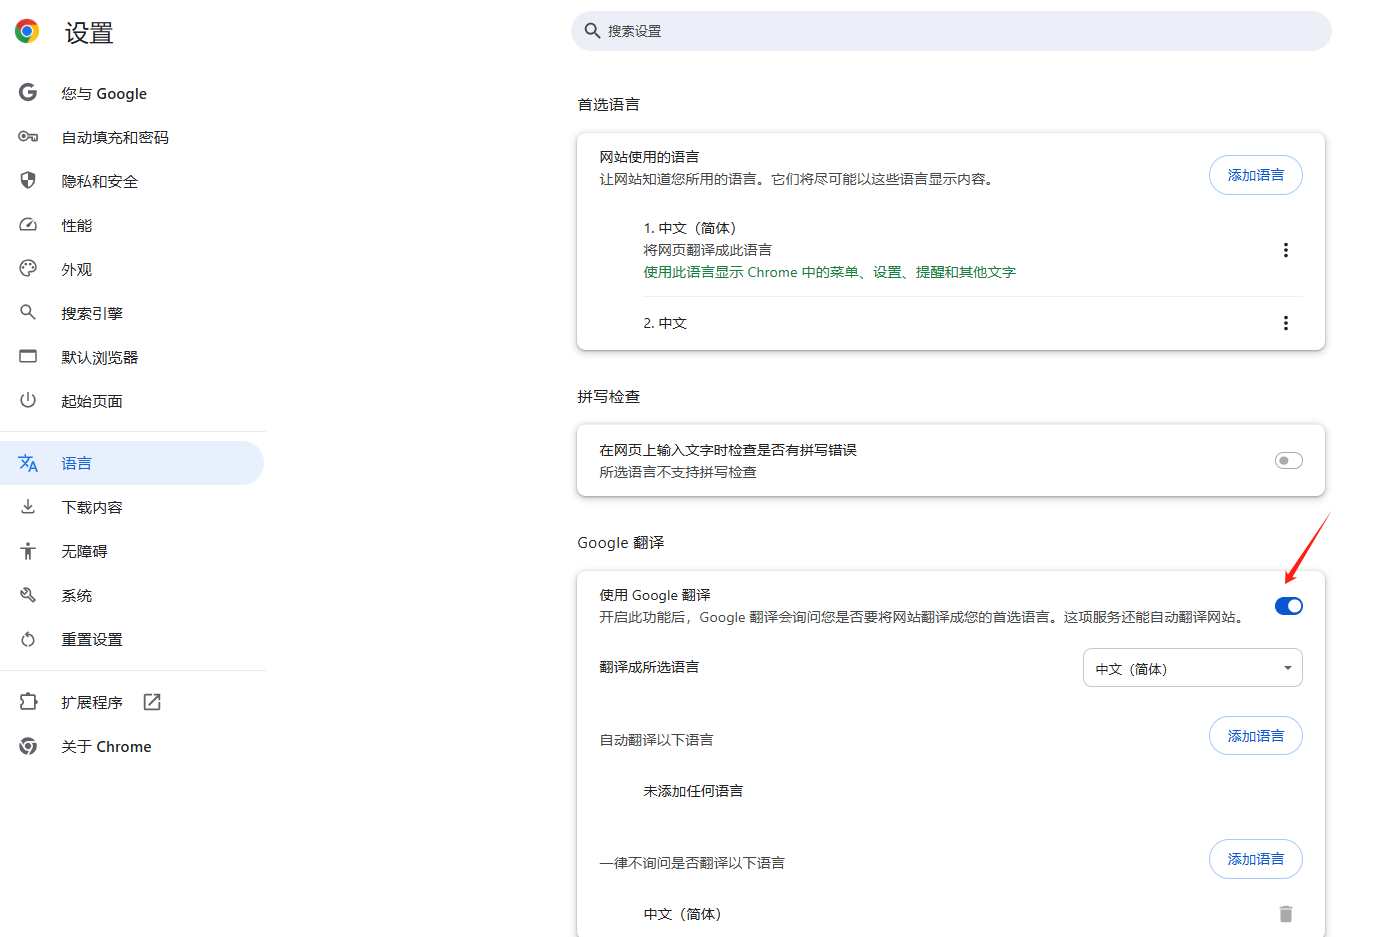
Task: Delete 中文（简体）from never-translate list
Action: pyautogui.click(x=1286, y=914)
